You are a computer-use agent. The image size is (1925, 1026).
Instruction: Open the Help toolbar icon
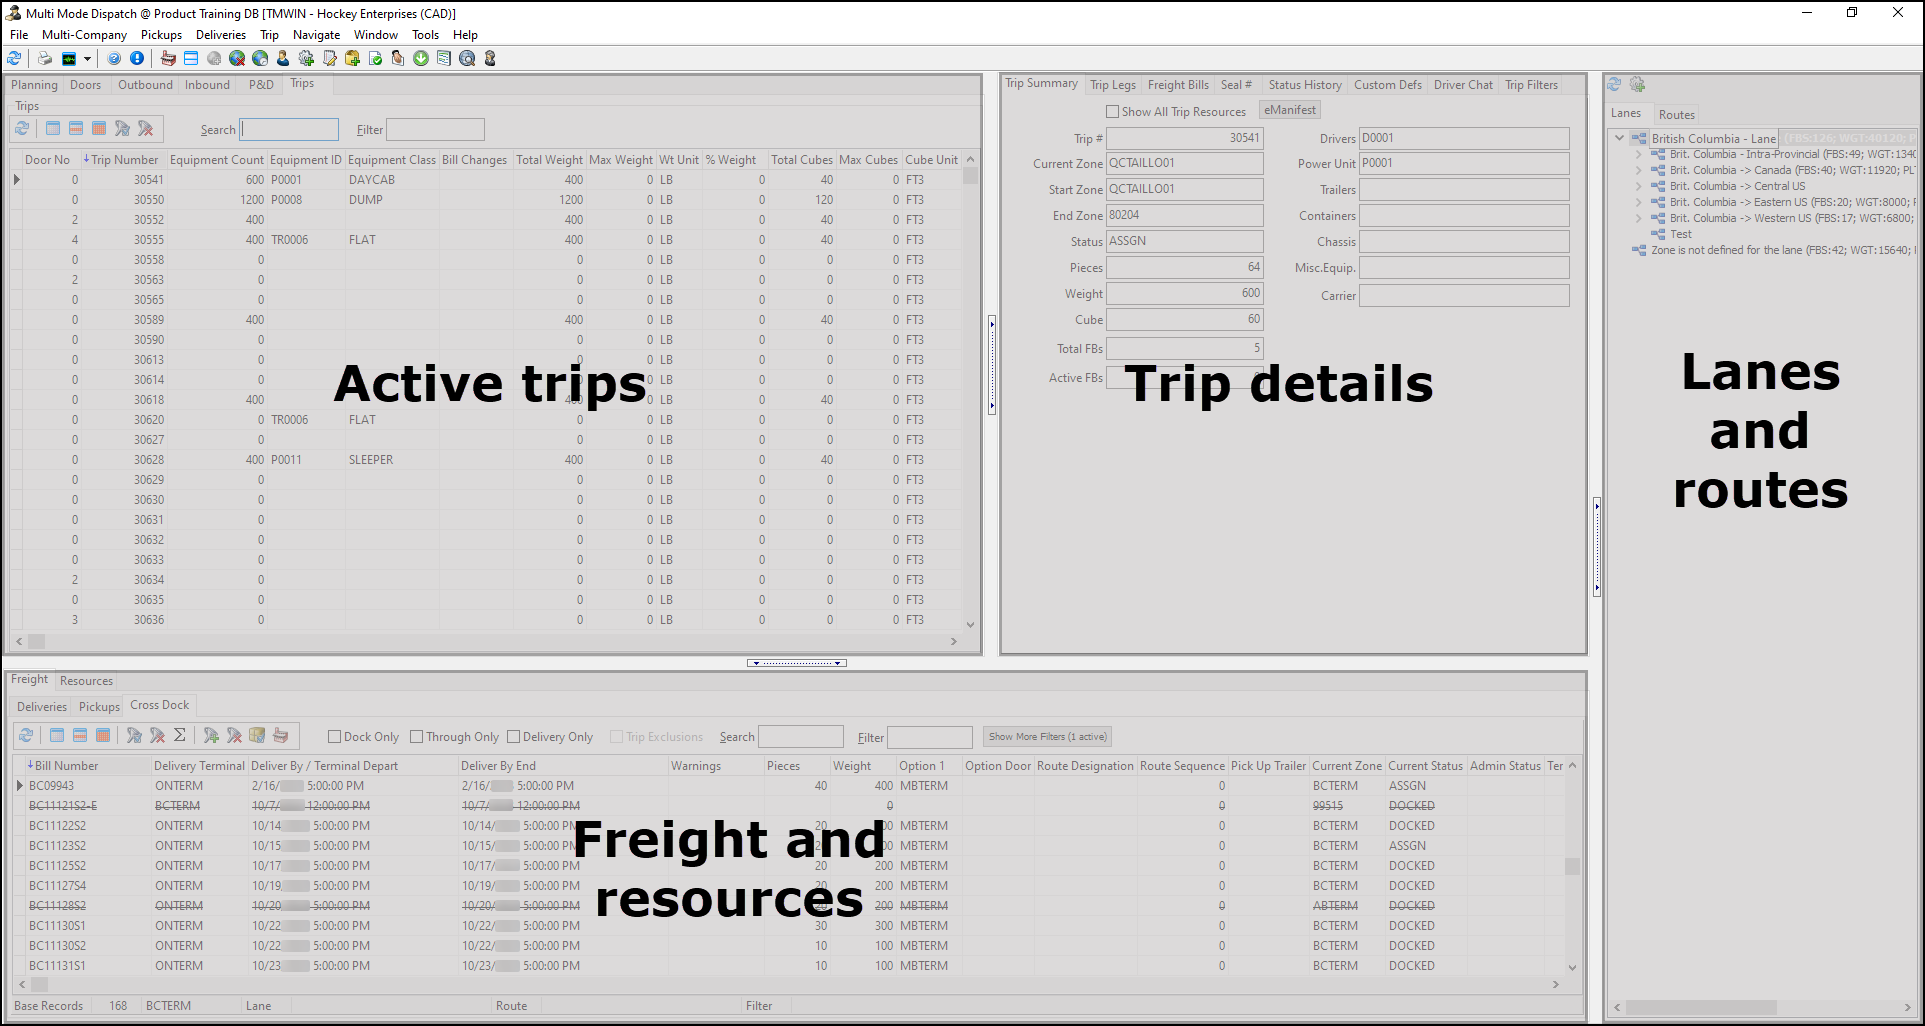[x=112, y=58]
